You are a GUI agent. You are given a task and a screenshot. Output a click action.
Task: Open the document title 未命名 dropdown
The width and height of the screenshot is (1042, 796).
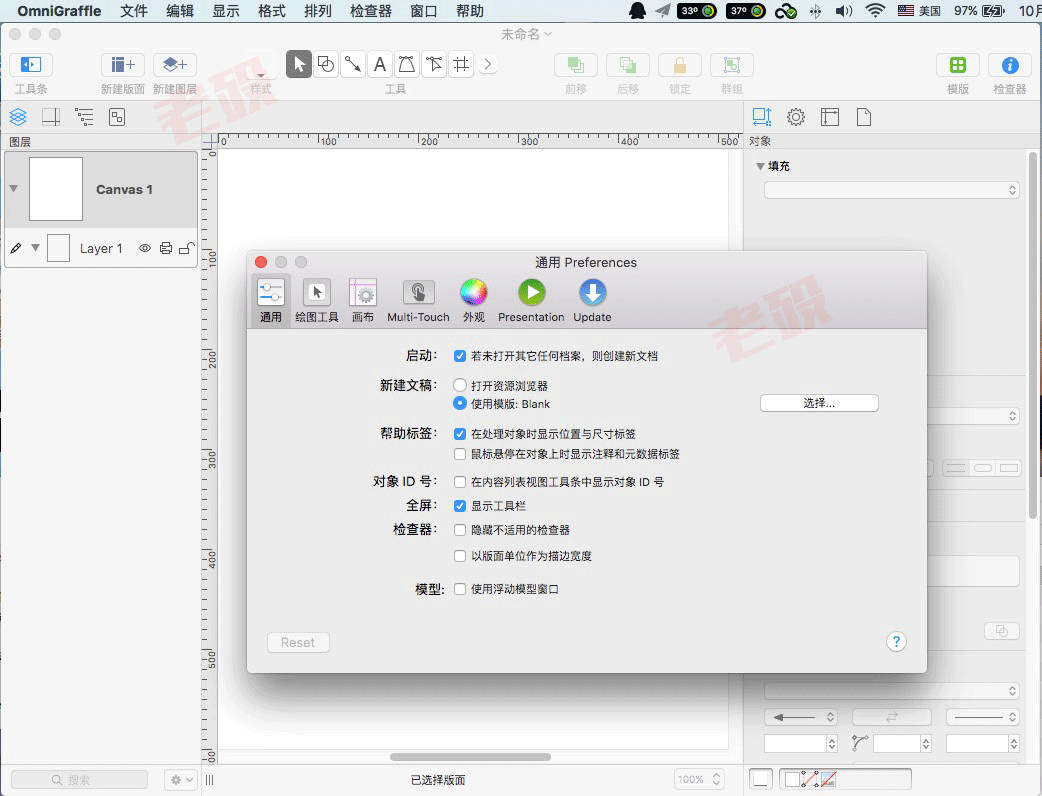click(x=526, y=34)
